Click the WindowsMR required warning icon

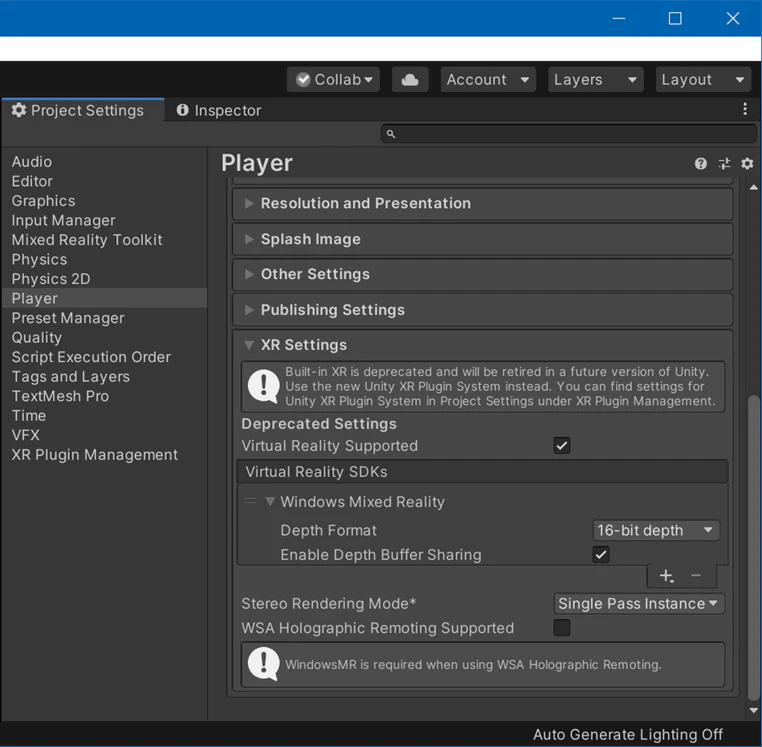[x=263, y=664]
